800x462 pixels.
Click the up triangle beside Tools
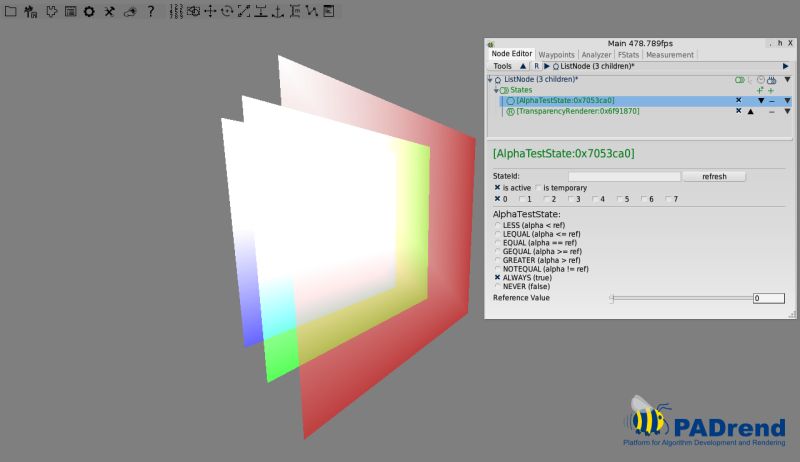523,66
